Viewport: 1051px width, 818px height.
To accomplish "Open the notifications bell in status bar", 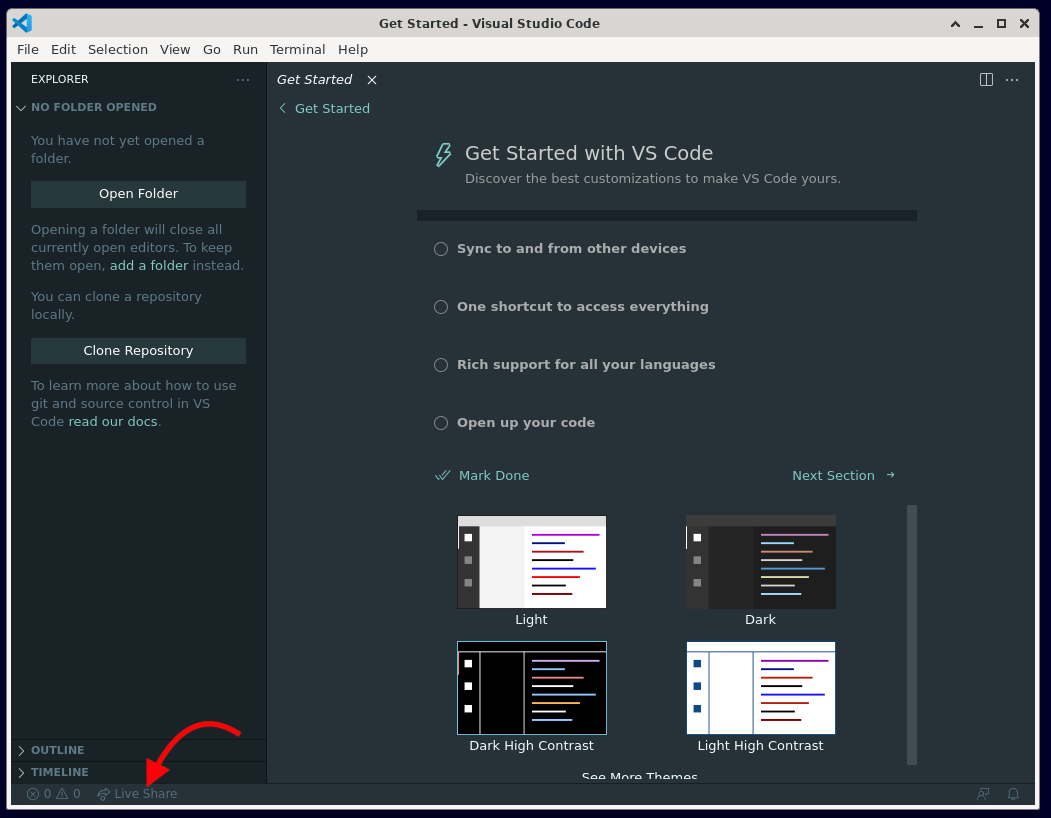I will point(1013,794).
